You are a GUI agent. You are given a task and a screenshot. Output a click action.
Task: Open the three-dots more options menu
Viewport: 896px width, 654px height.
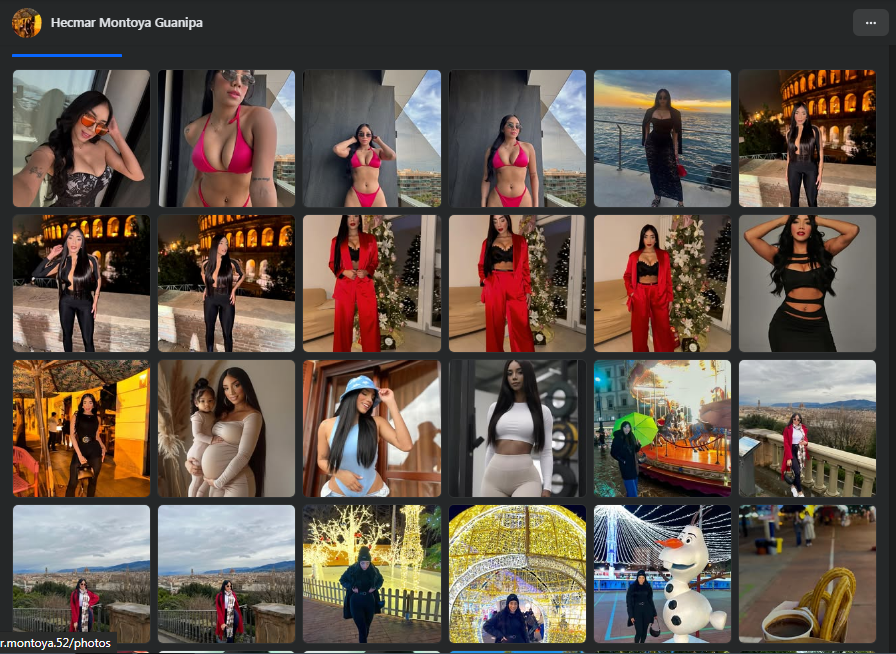click(870, 23)
